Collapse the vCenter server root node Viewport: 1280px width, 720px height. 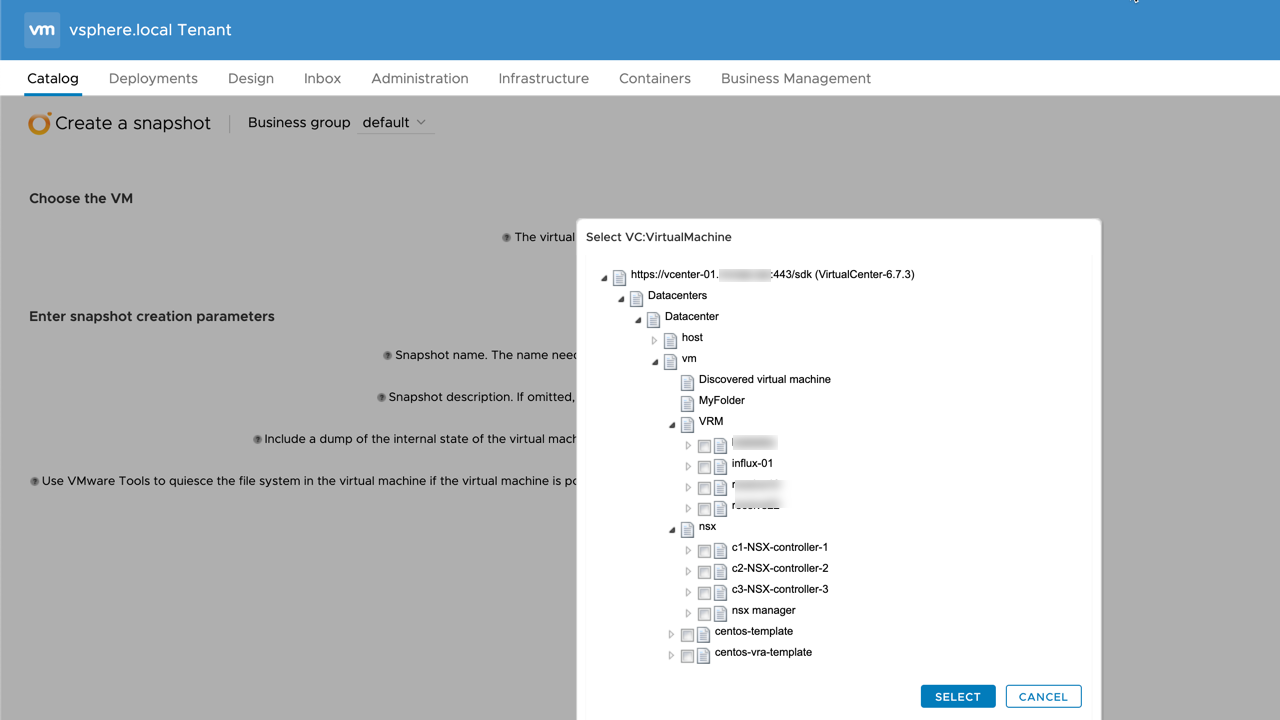click(604, 278)
